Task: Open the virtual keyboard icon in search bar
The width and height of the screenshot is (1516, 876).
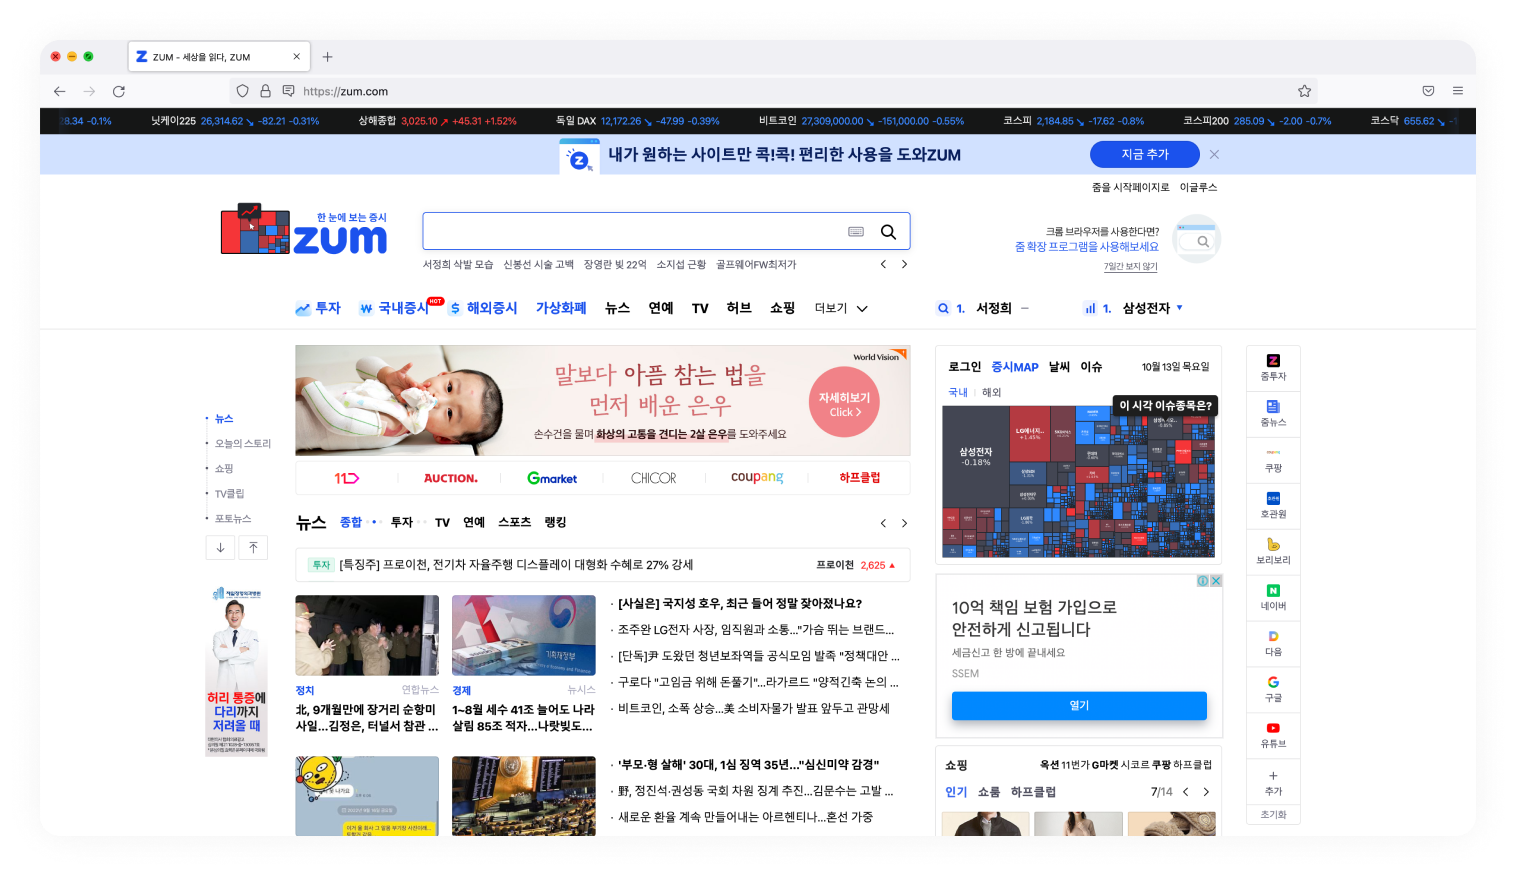Action: (855, 231)
